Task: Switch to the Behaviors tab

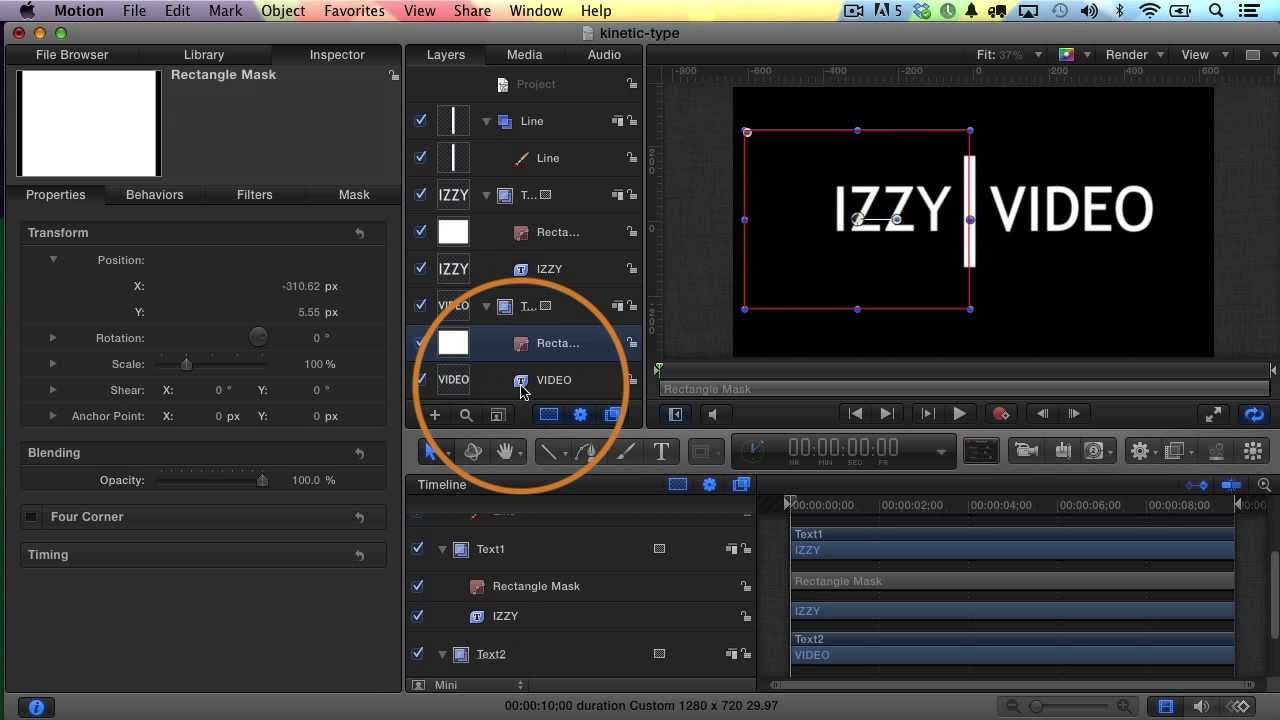Action: coord(154,195)
